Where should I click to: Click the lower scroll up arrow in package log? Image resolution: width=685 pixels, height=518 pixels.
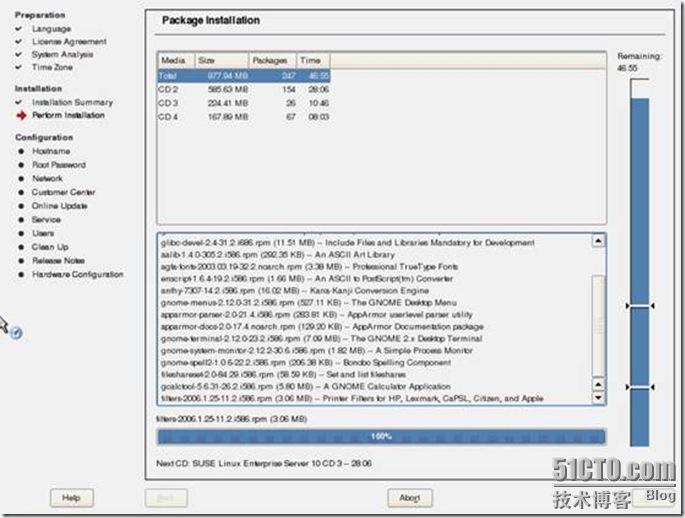tap(598, 385)
